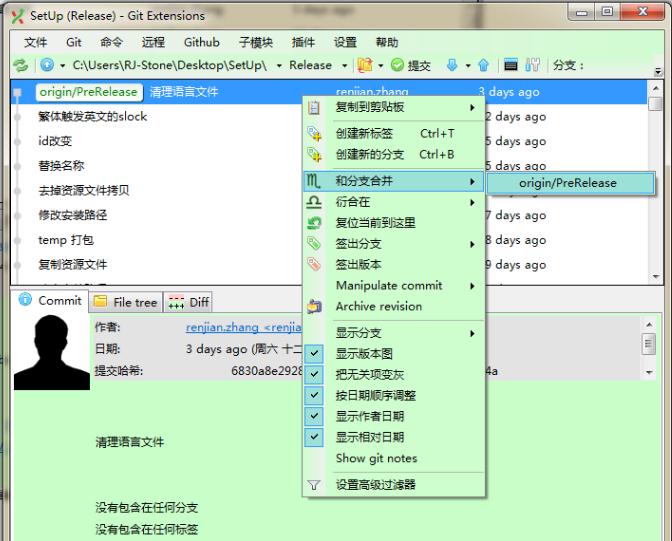Click the green commit checkmark icon

[397, 65]
